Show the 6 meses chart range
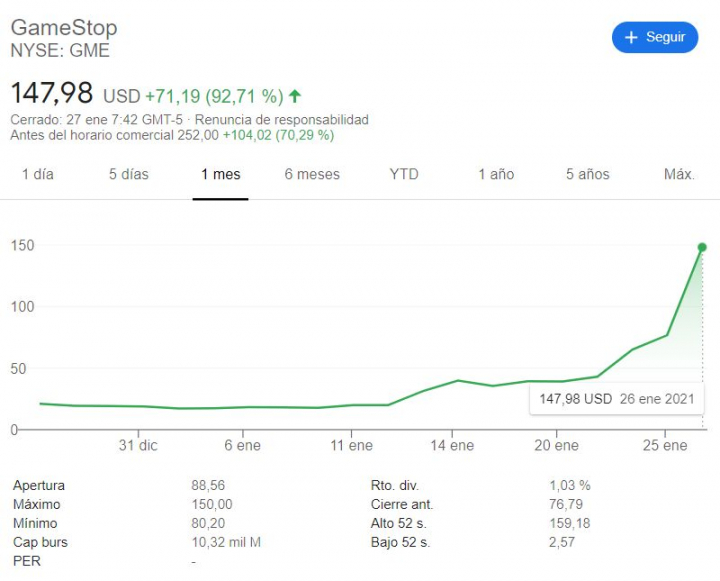The width and height of the screenshot is (720, 581). pos(312,174)
